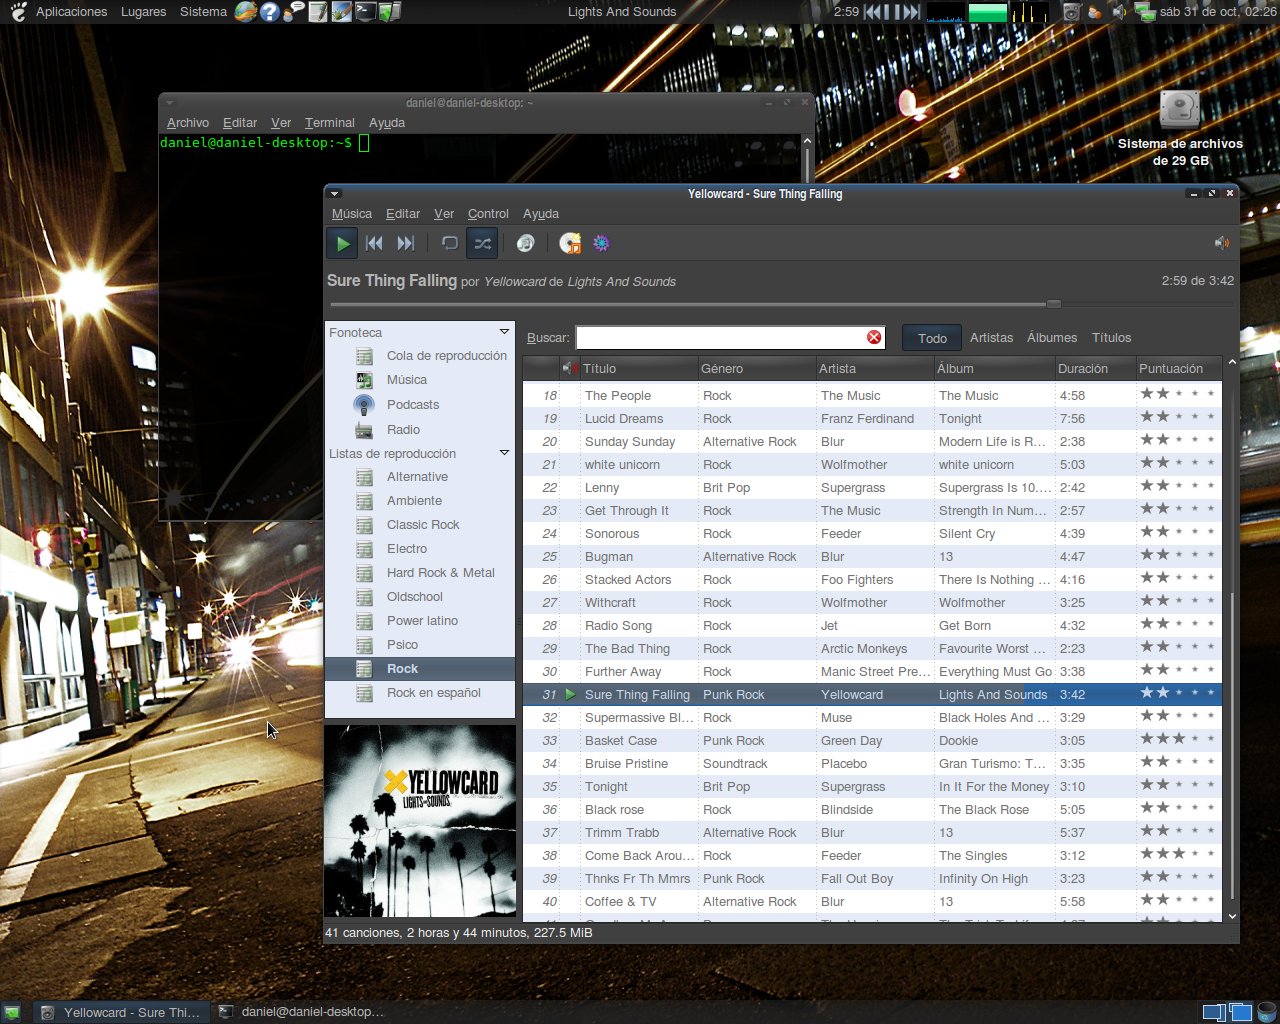Viewport: 1280px width, 1024px height.
Task: Open the help icon in top panel
Action: (x=269, y=12)
